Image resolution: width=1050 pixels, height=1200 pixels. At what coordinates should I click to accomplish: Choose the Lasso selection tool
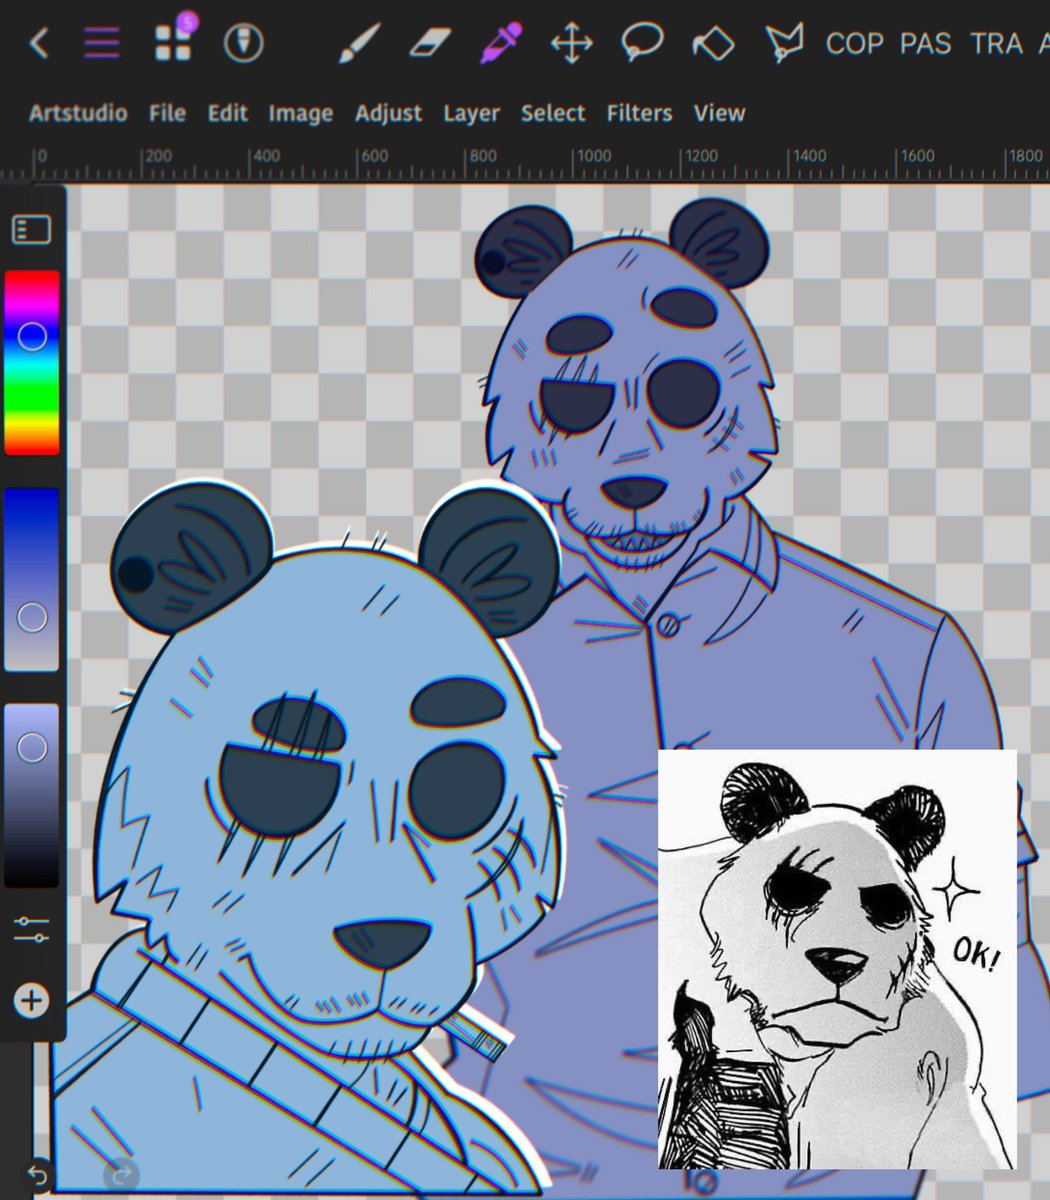click(x=643, y=42)
